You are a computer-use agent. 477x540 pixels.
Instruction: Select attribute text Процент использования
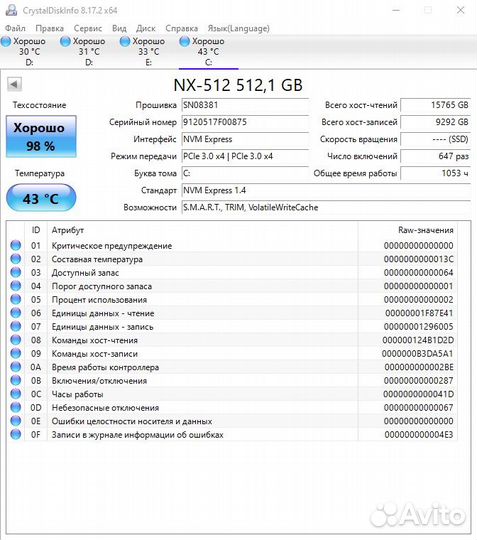click(x=99, y=300)
